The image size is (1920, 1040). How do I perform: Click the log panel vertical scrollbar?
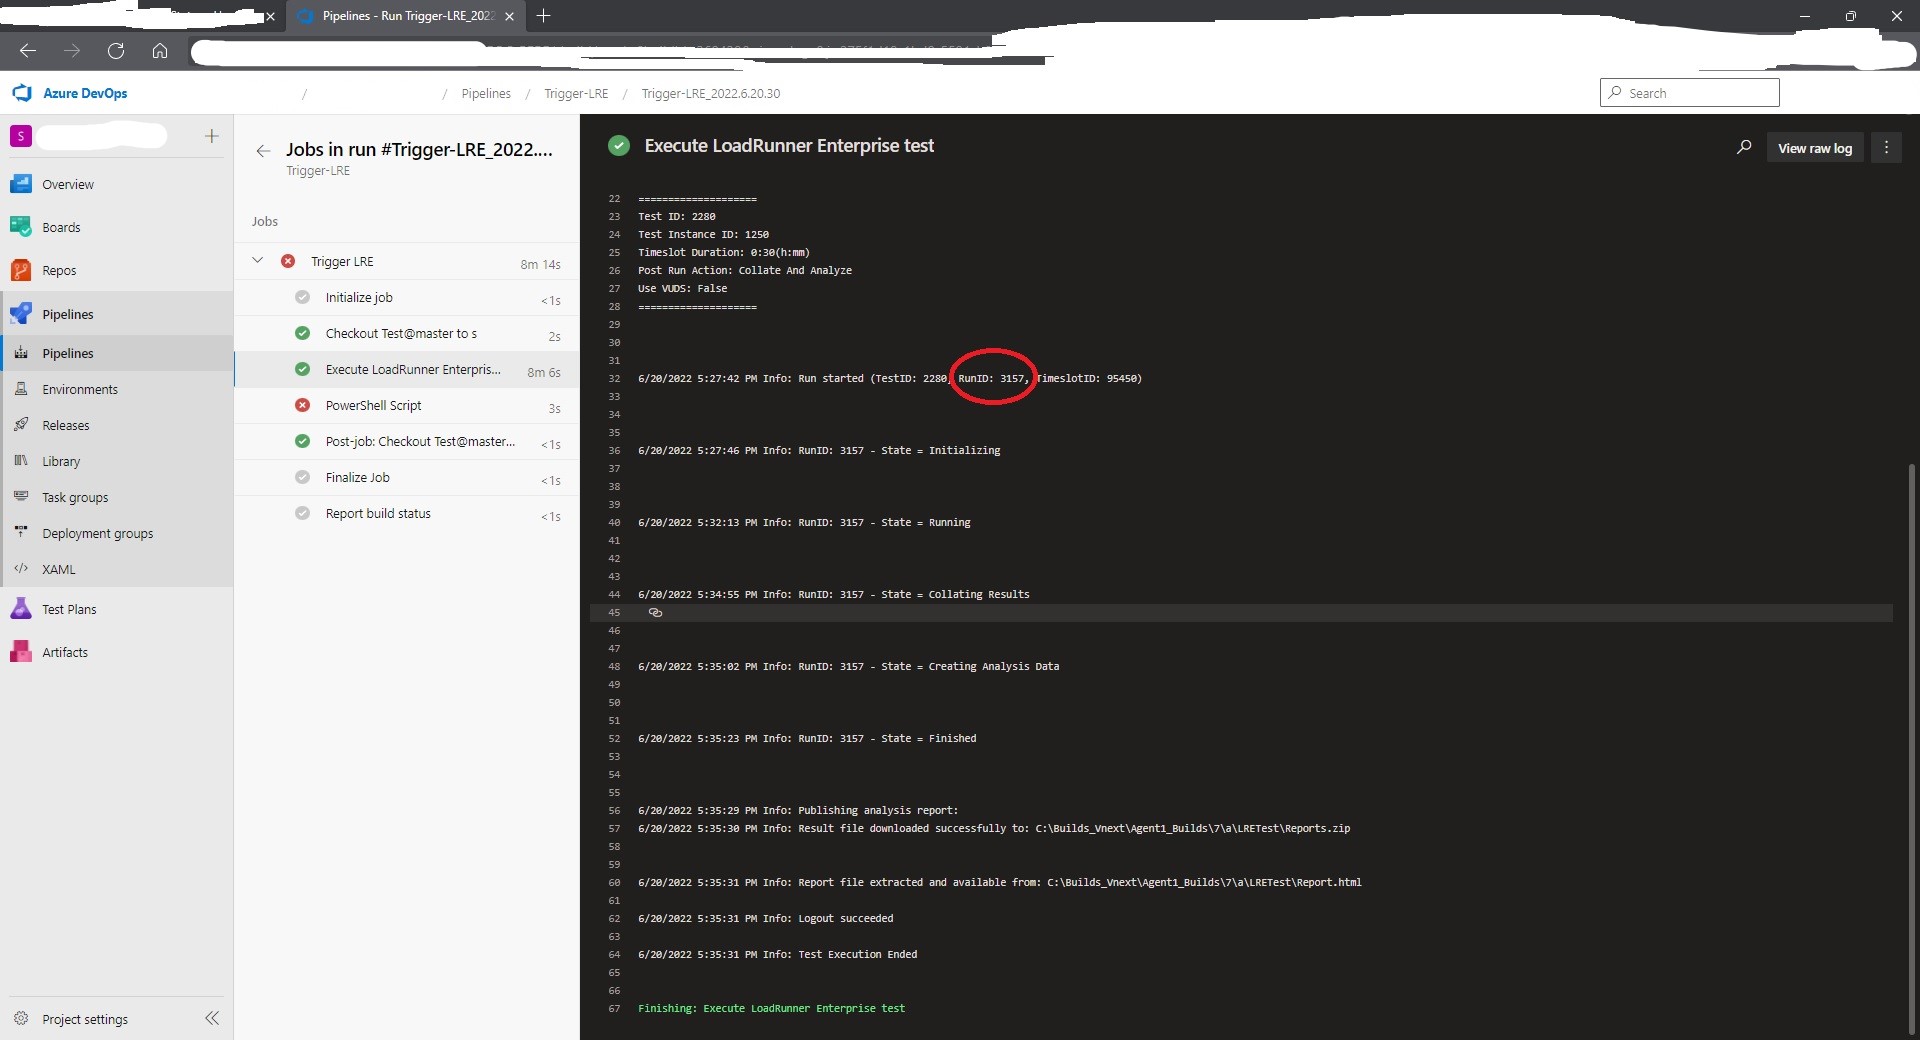click(x=1912, y=748)
